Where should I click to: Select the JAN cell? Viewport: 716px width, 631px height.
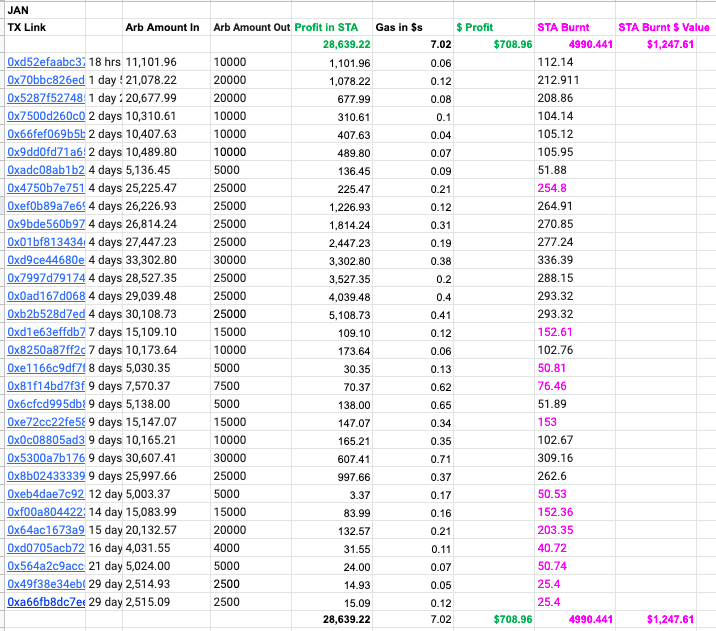45,10
